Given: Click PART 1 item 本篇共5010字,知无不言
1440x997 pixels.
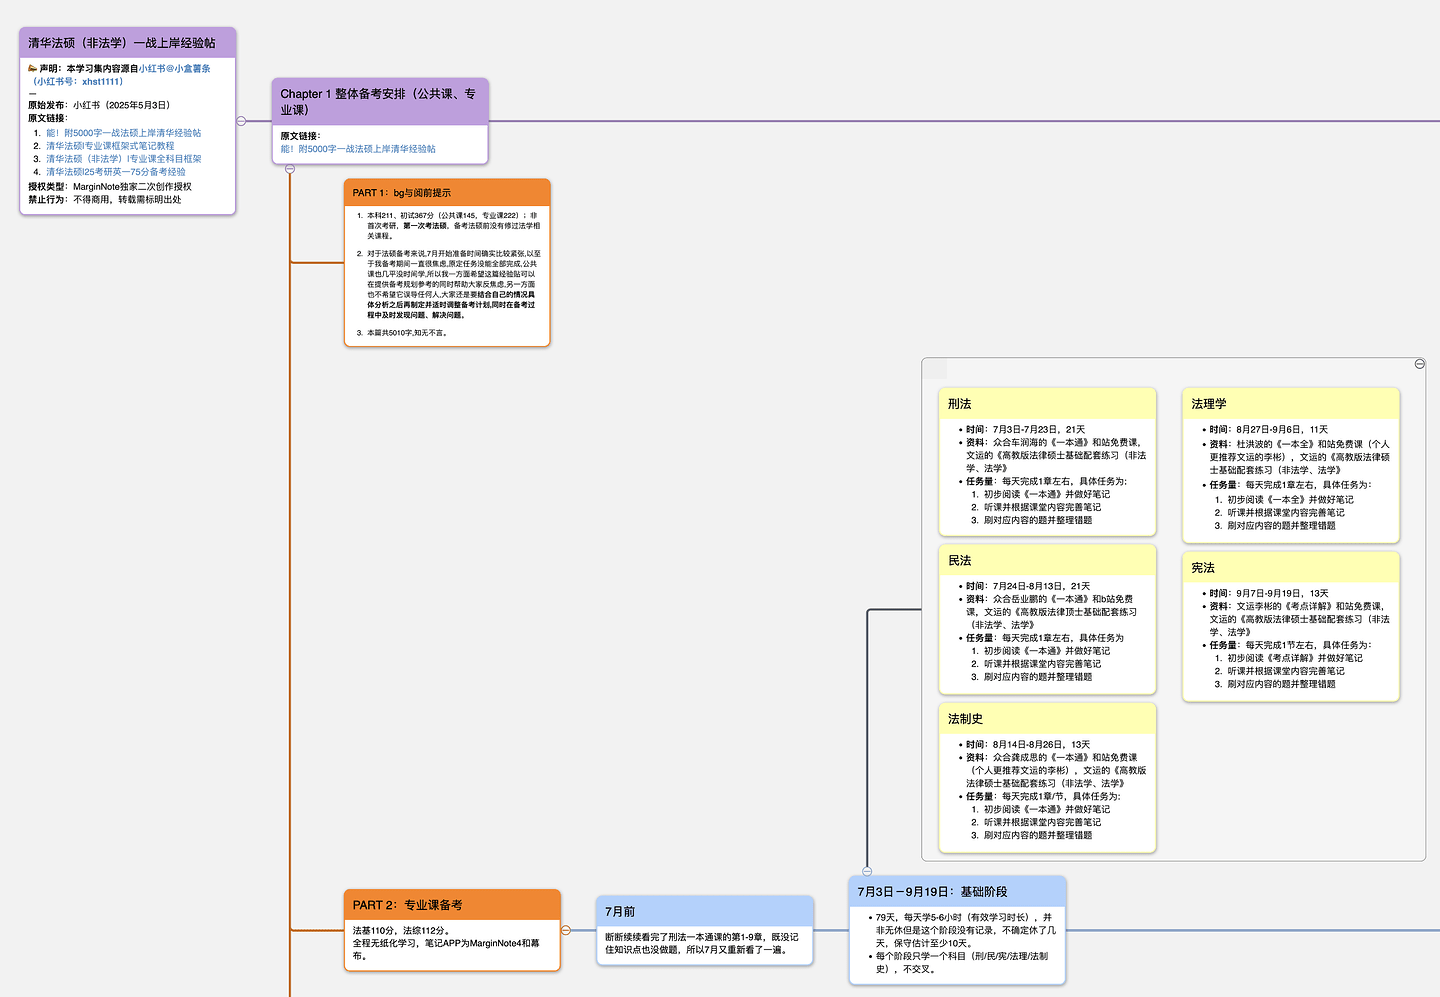Looking at the screenshot, I should pos(407,333).
